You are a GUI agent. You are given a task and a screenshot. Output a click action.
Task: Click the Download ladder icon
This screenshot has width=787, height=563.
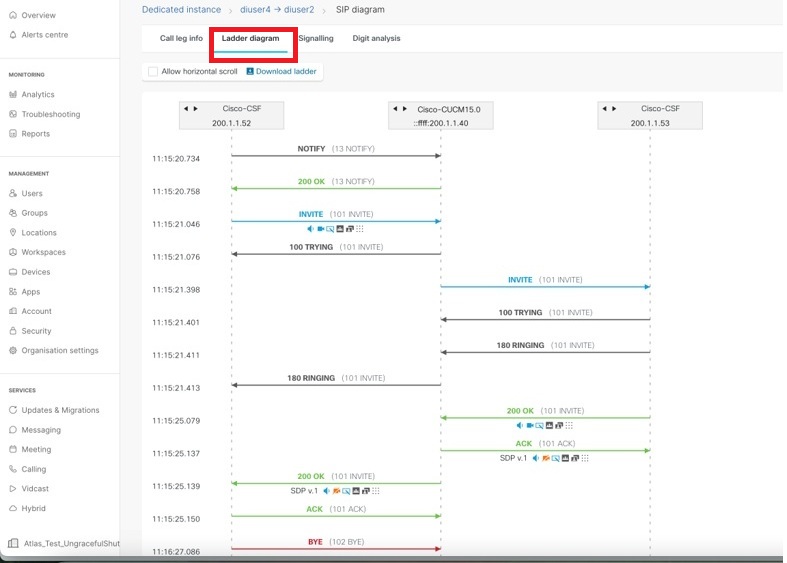250,72
